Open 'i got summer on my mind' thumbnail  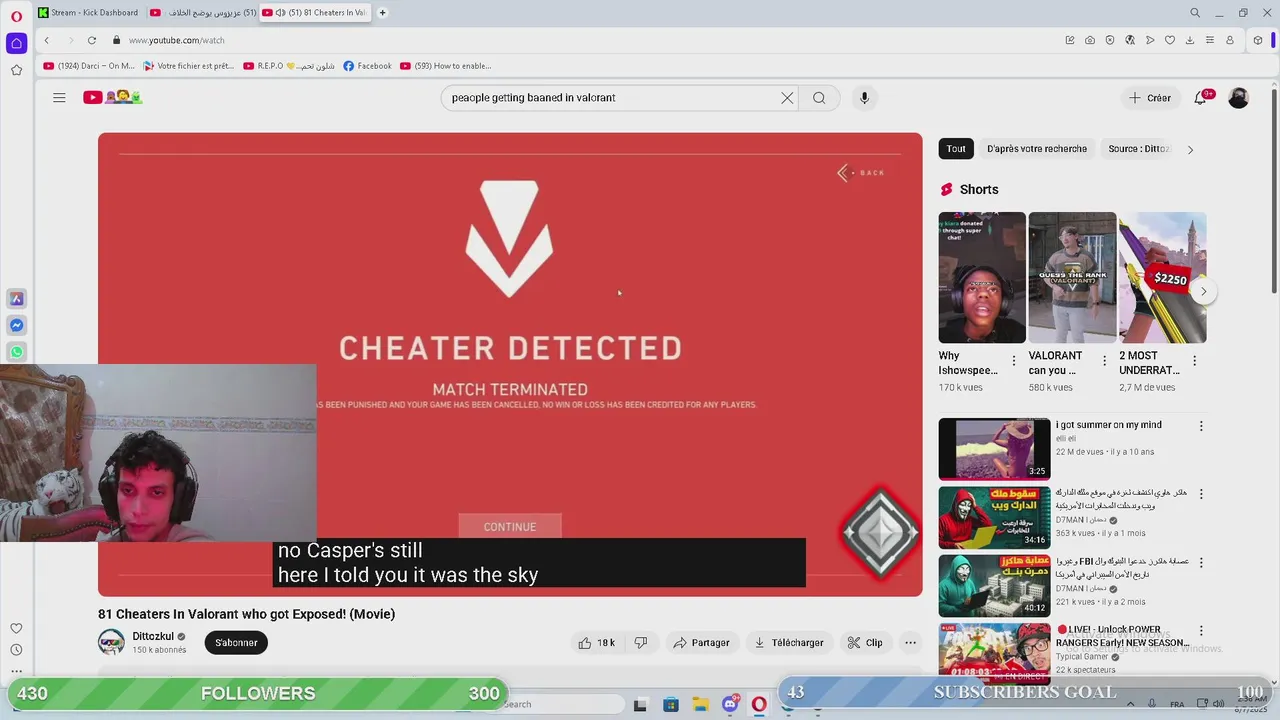click(994, 449)
